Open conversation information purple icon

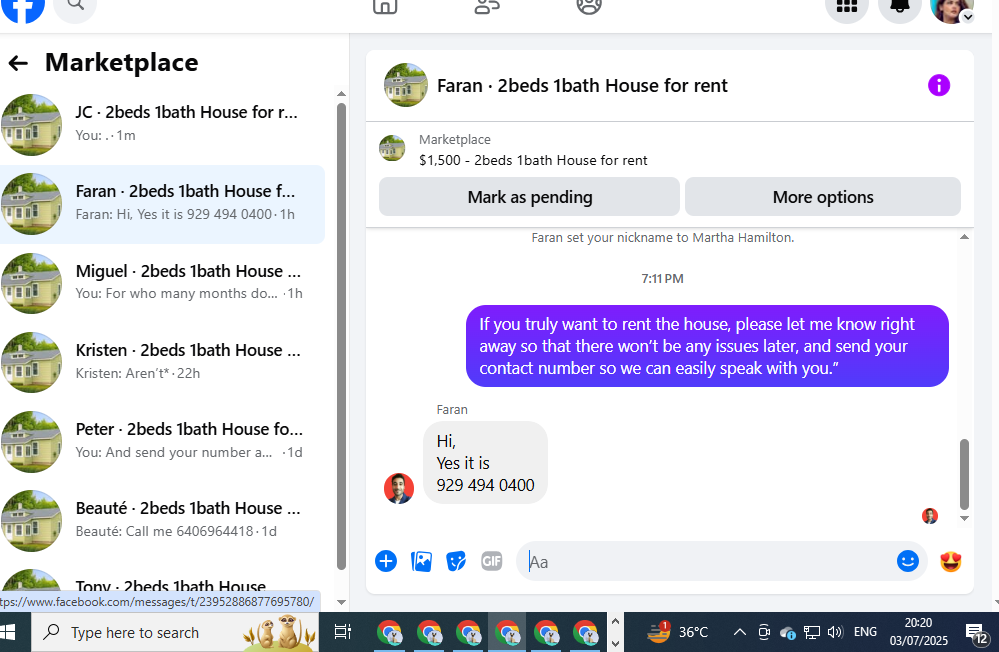pyautogui.click(x=938, y=85)
